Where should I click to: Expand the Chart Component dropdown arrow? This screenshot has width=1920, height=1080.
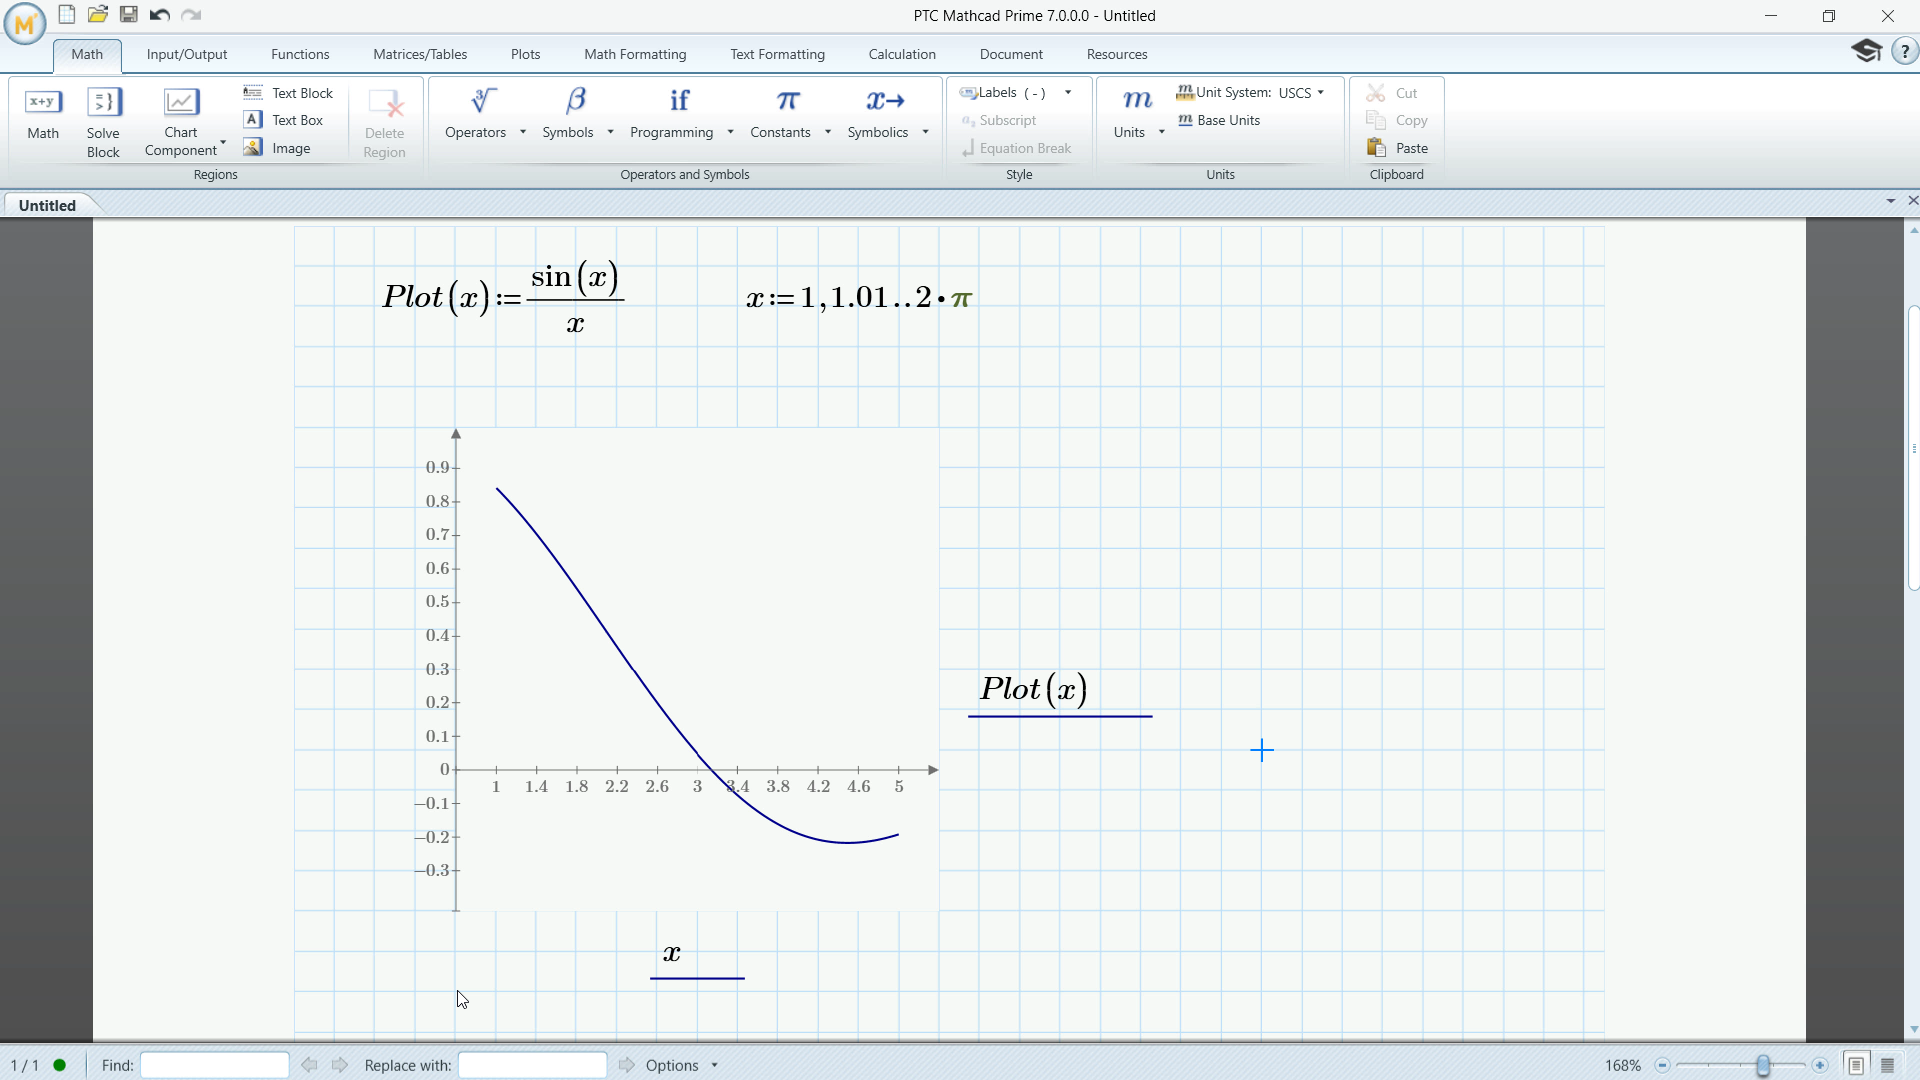point(223,142)
